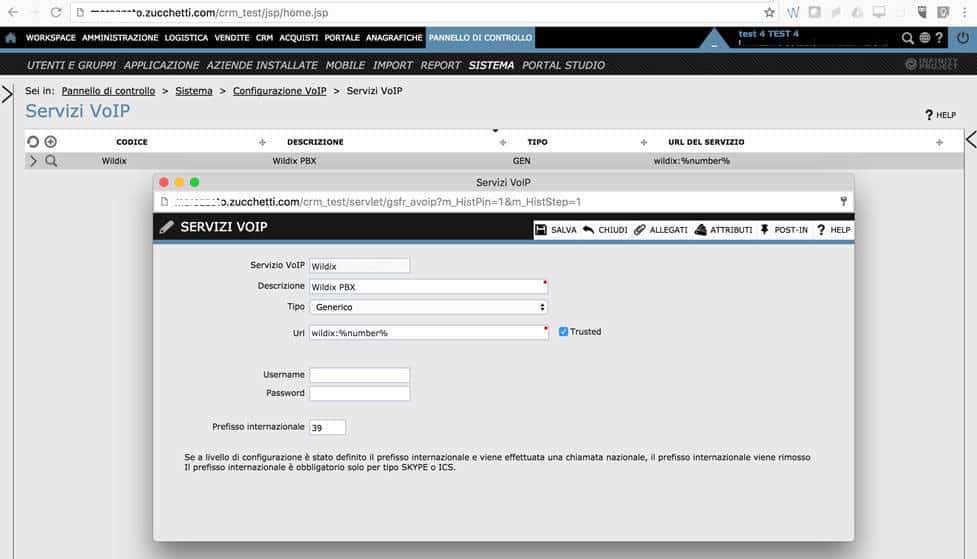Image resolution: width=977 pixels, height=559 pixels.
Task: Click the refresh icon in grid header
Action: (33, 142)
